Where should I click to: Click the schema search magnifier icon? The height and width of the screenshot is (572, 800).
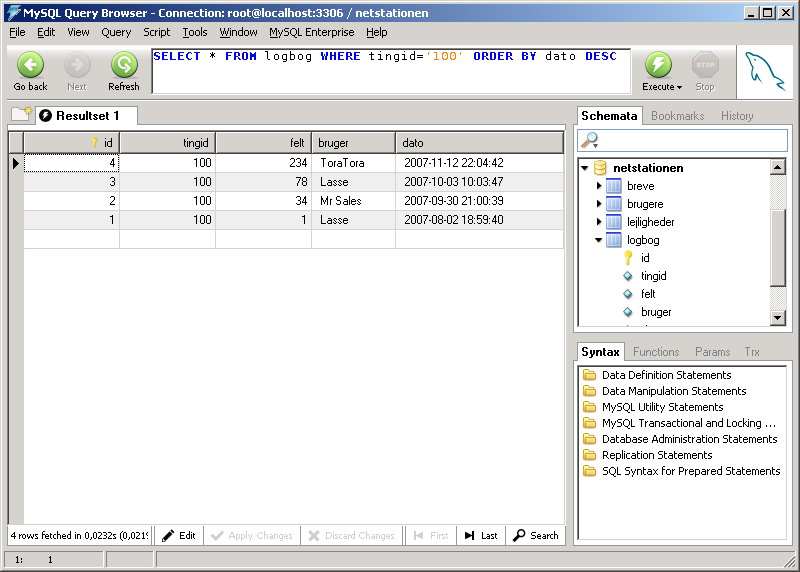tap(590, 140)
